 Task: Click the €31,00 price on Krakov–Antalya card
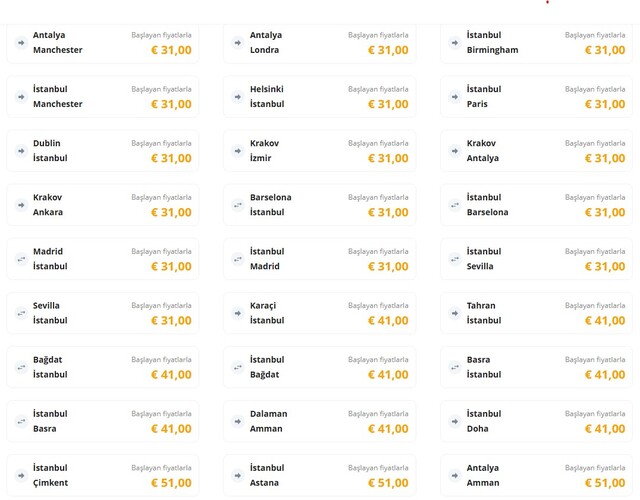[605, 159]
